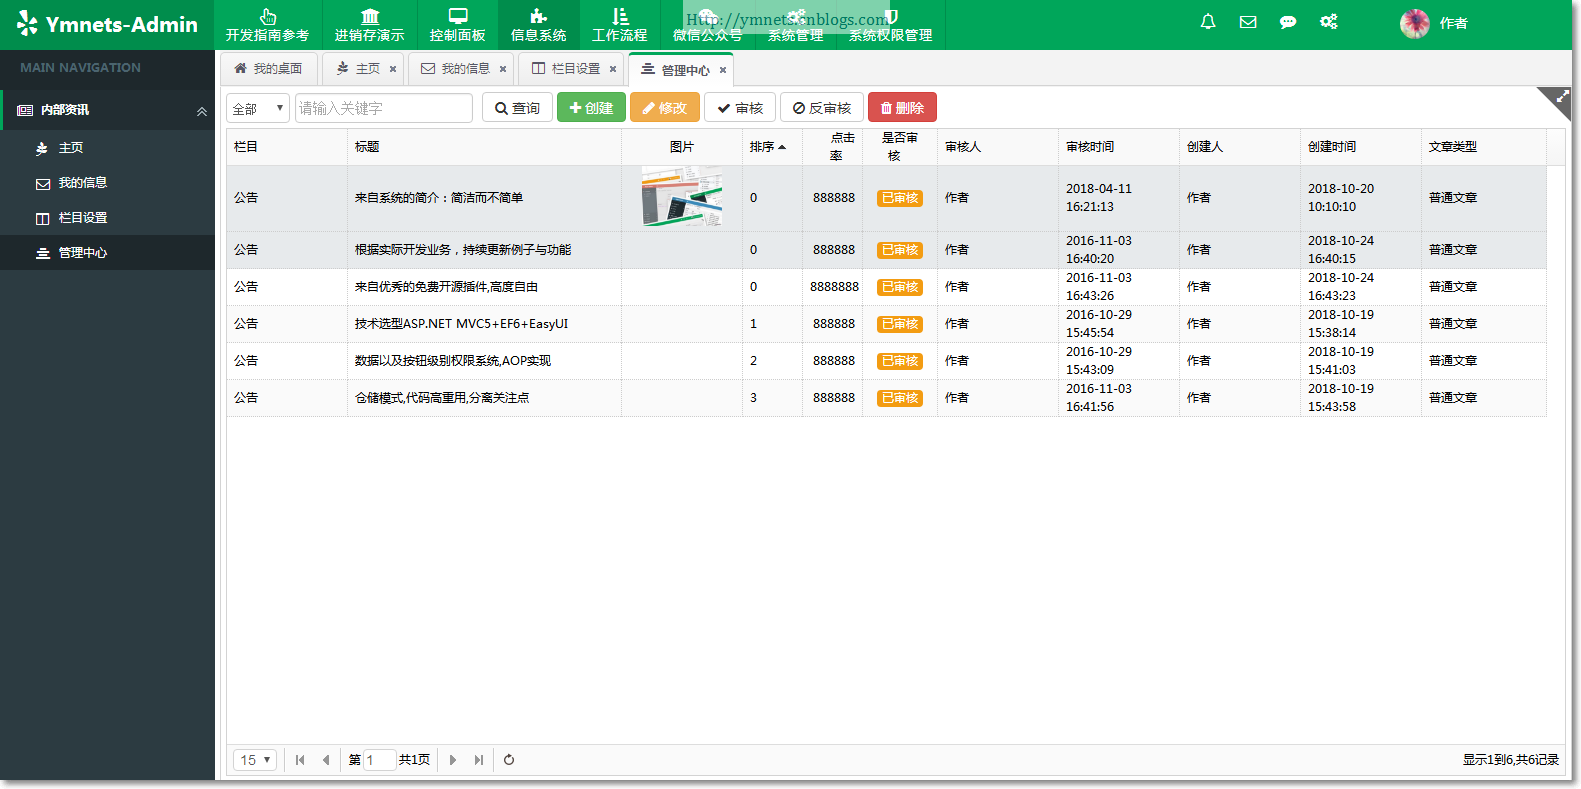This screenshot has height=789, width=1581.
Task: Open 系统权限管理 in the top menu
Action: pos(891,25)
